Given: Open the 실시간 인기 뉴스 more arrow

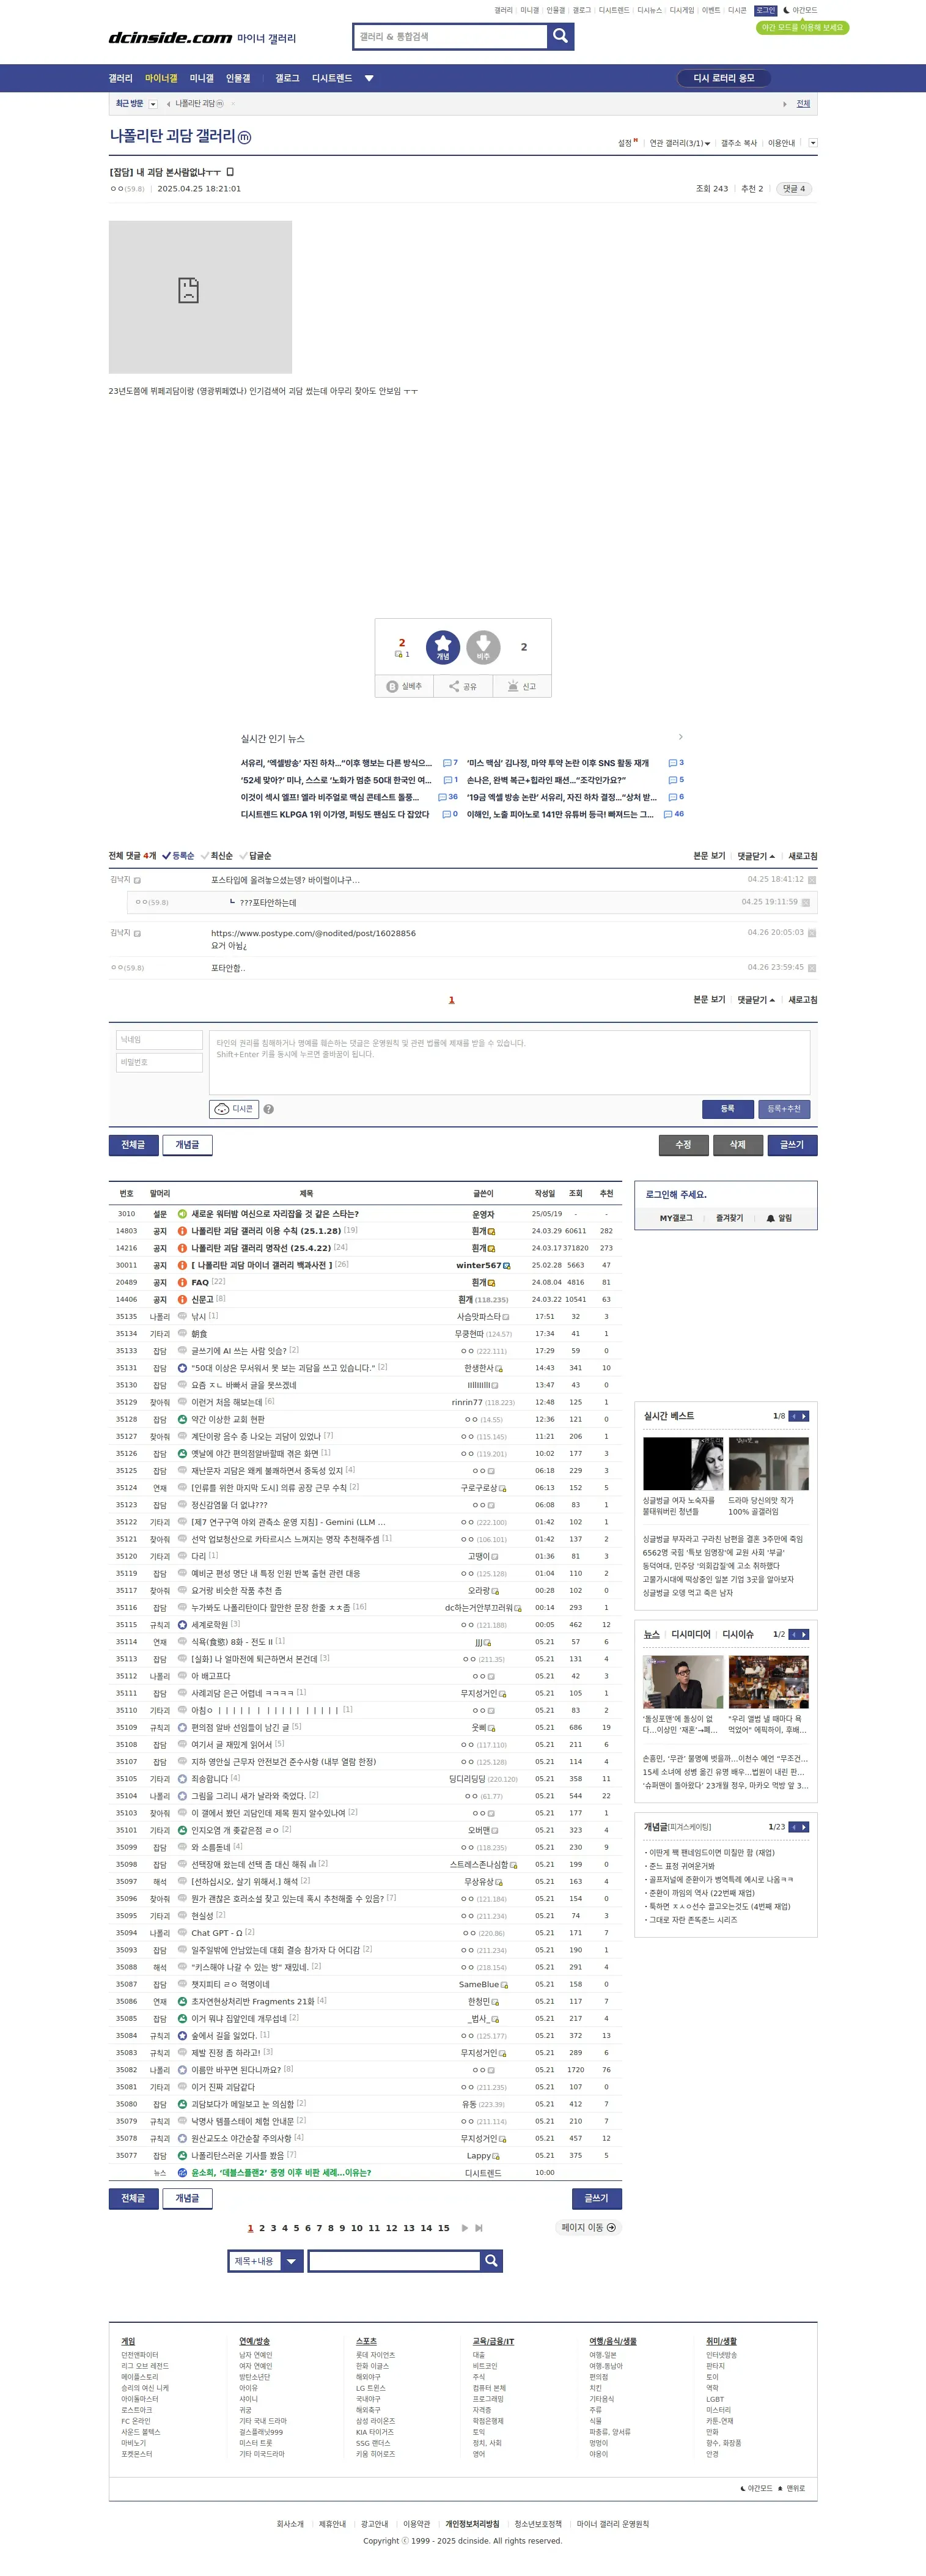Looking at the screenshot, I should pos(681,737).
